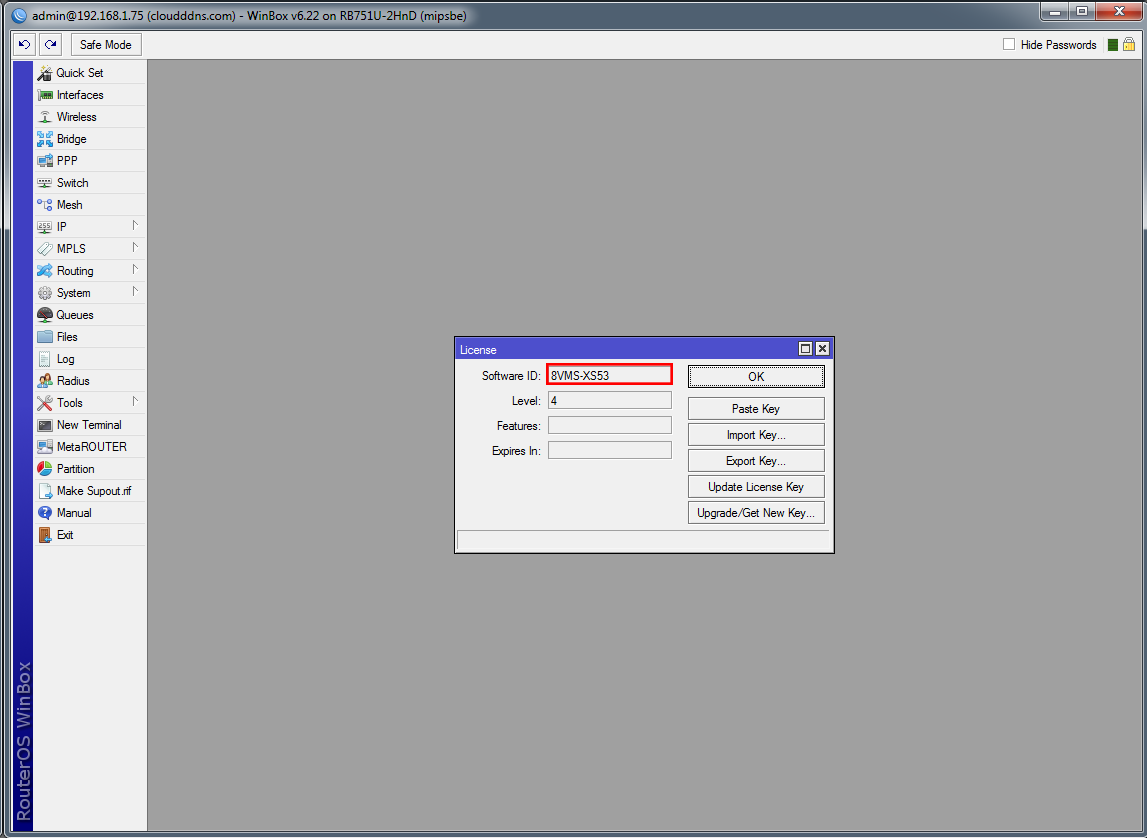Click the Export Key... button
The height and width of the screenshot is (838, 1147).
pos(756,461)
